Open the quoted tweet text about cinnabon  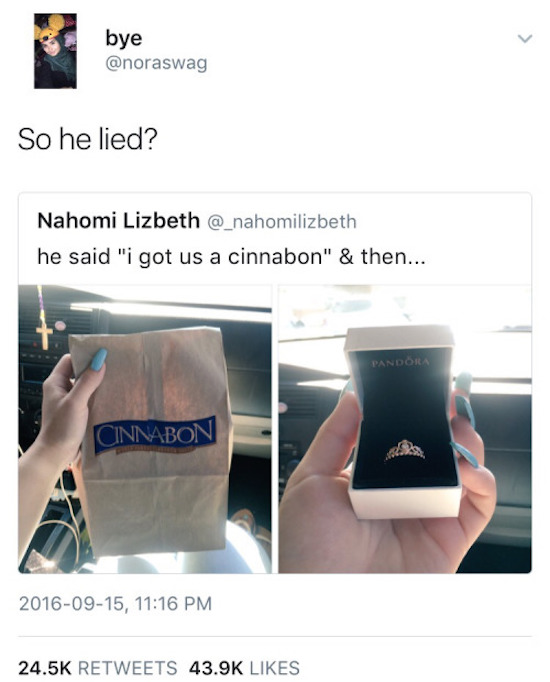pos(231,256)
